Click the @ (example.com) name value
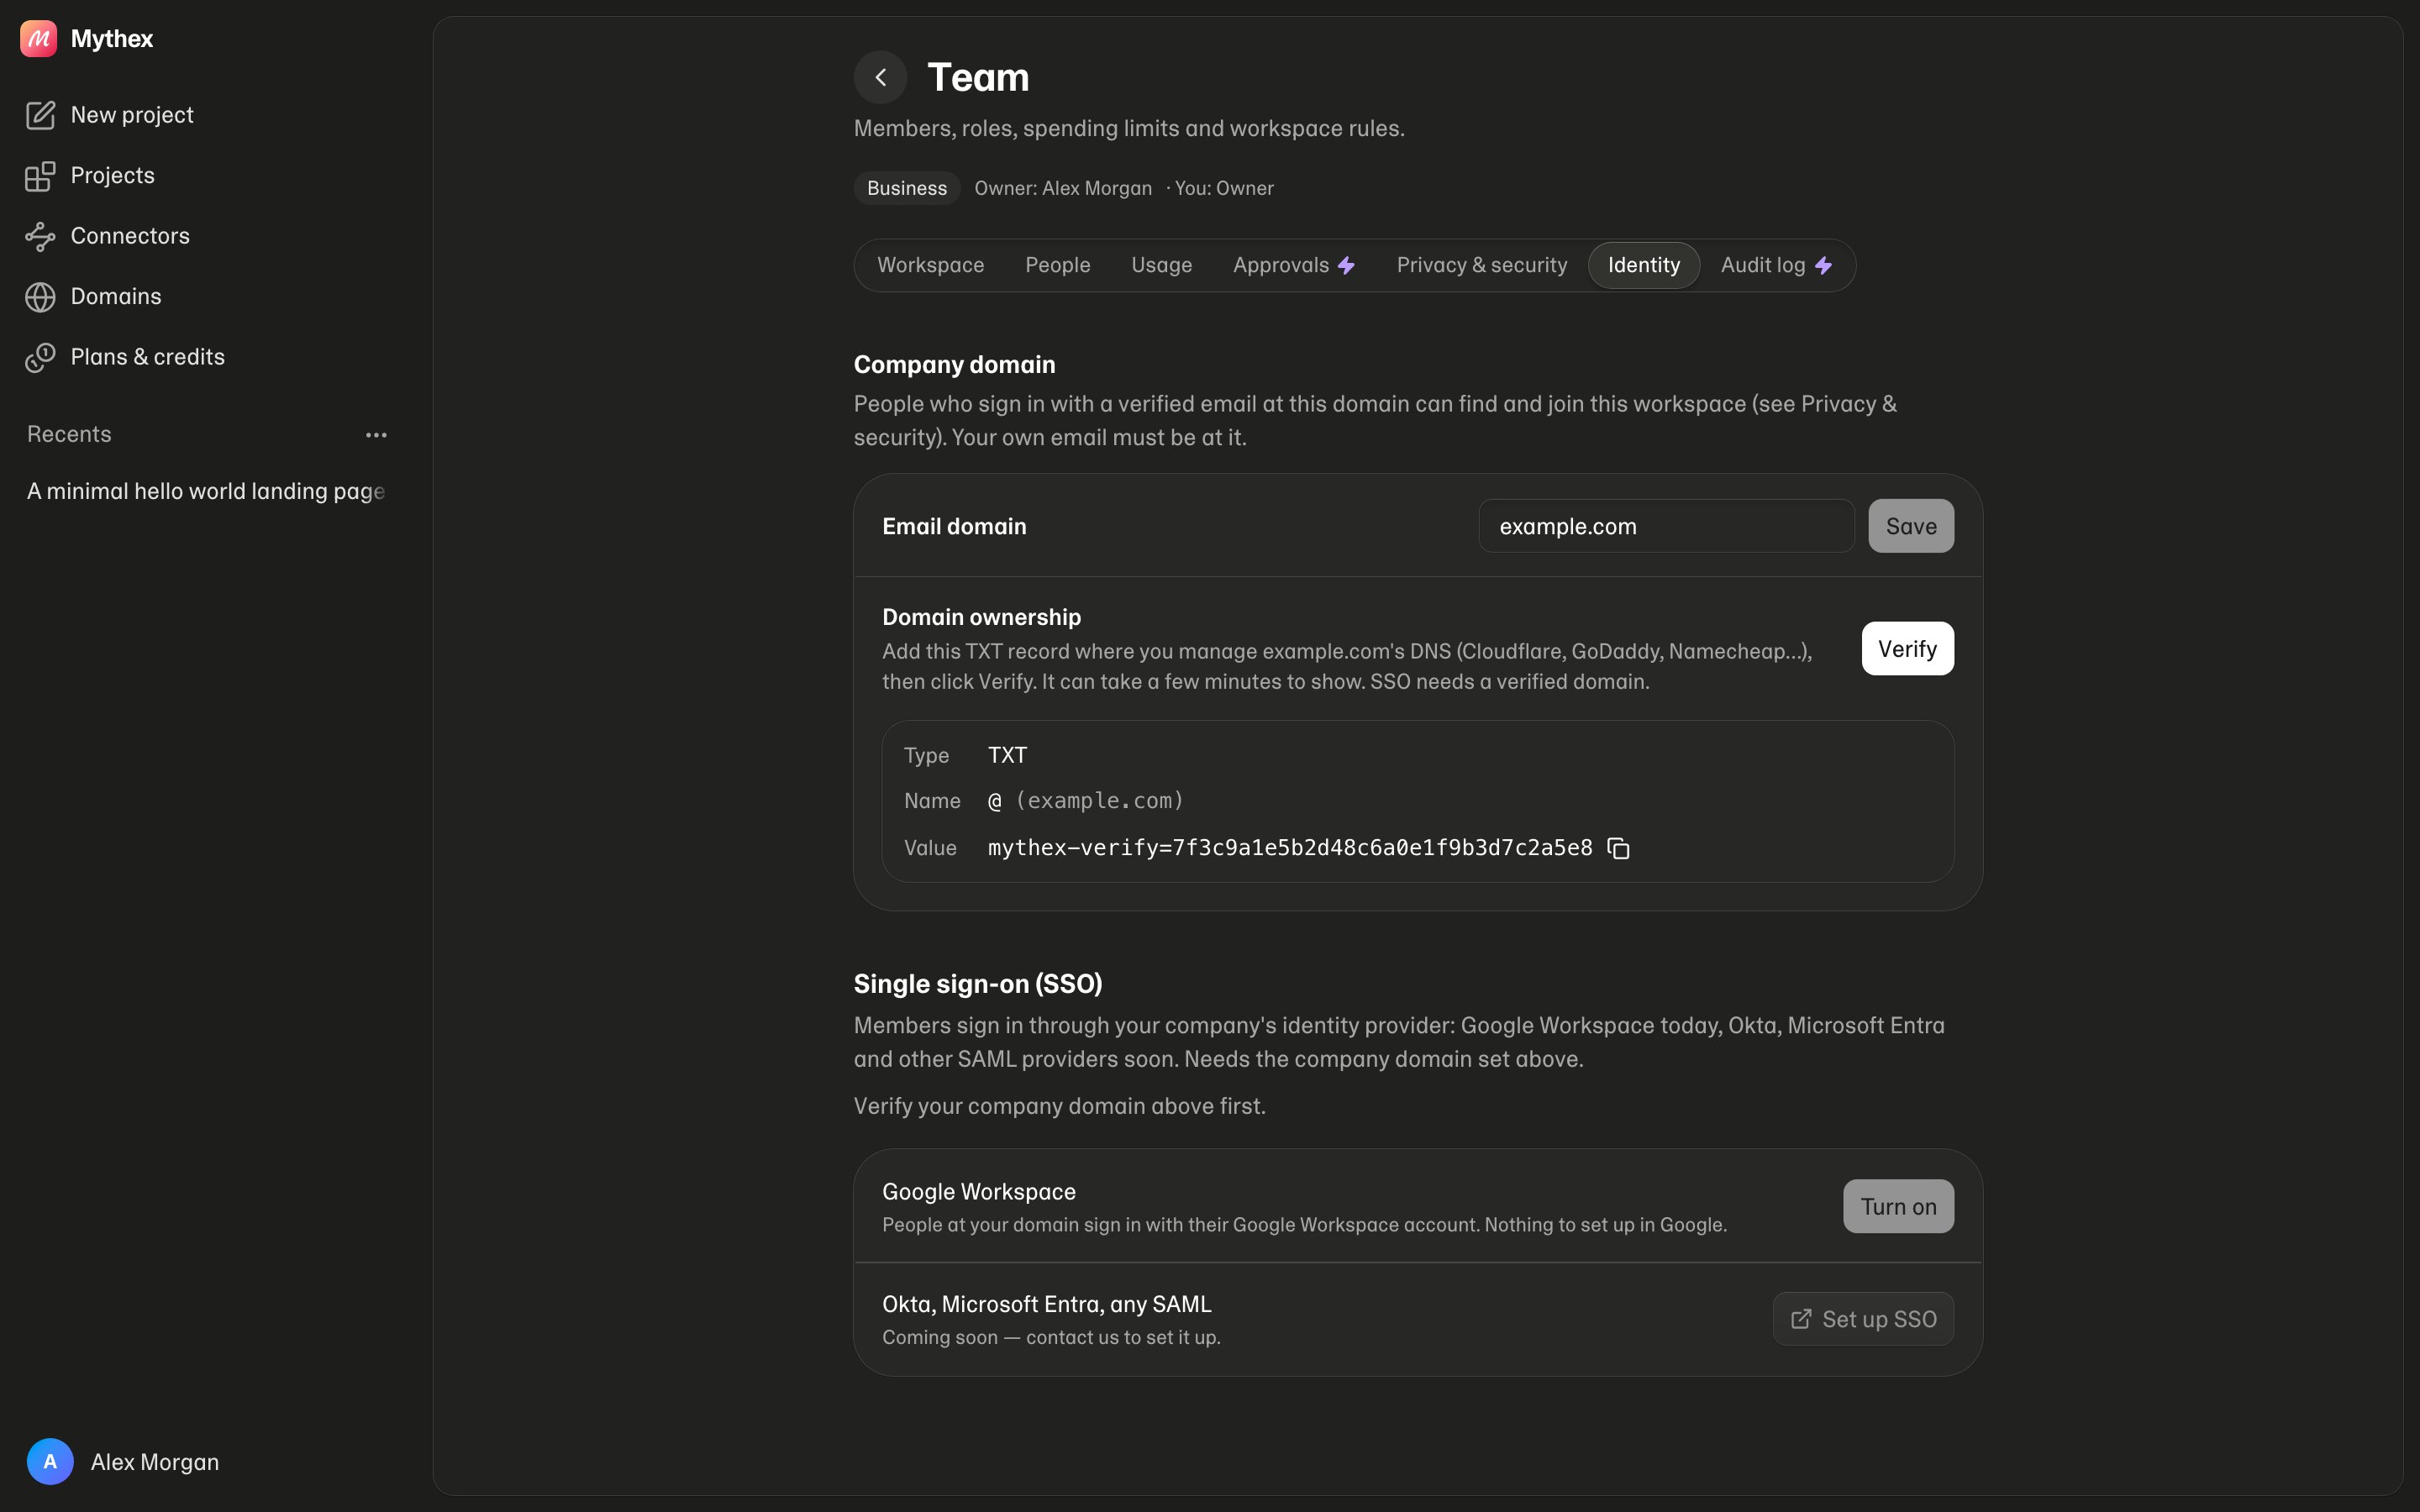 (1086, 801)
